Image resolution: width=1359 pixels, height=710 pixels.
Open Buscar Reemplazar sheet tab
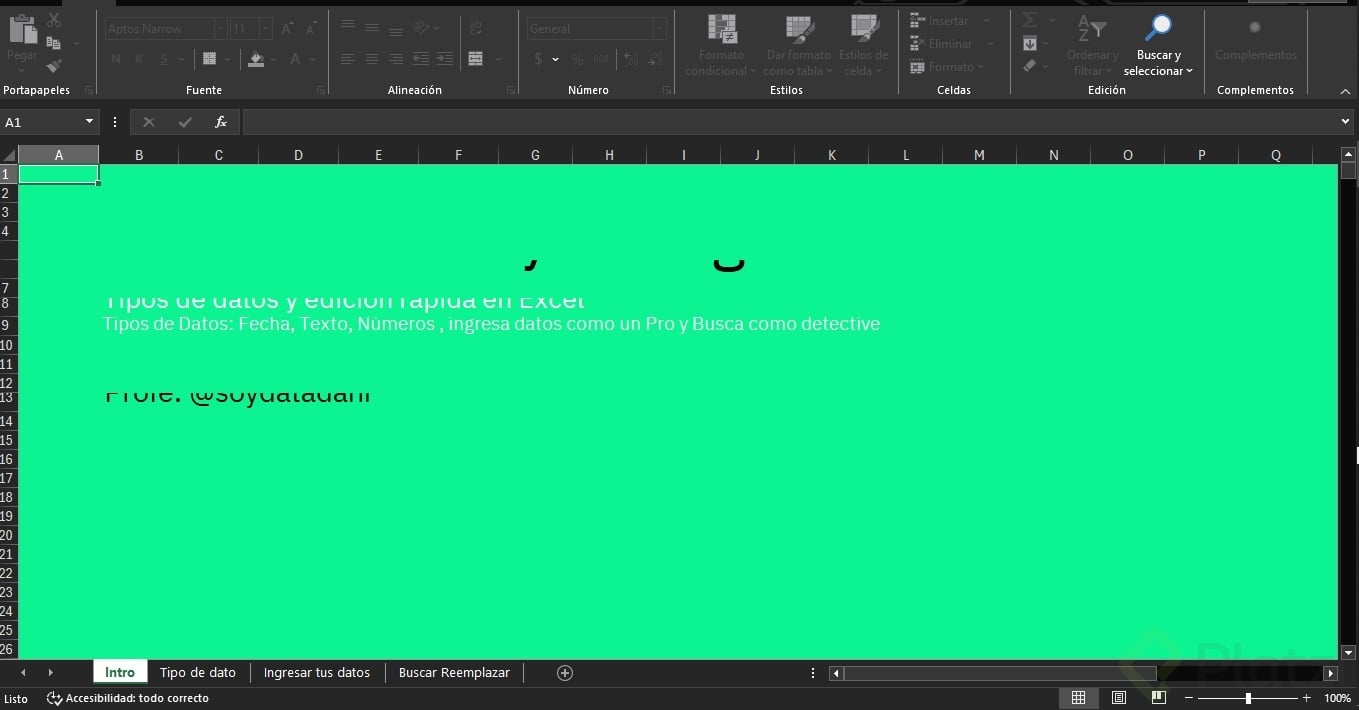coord(454,673)
